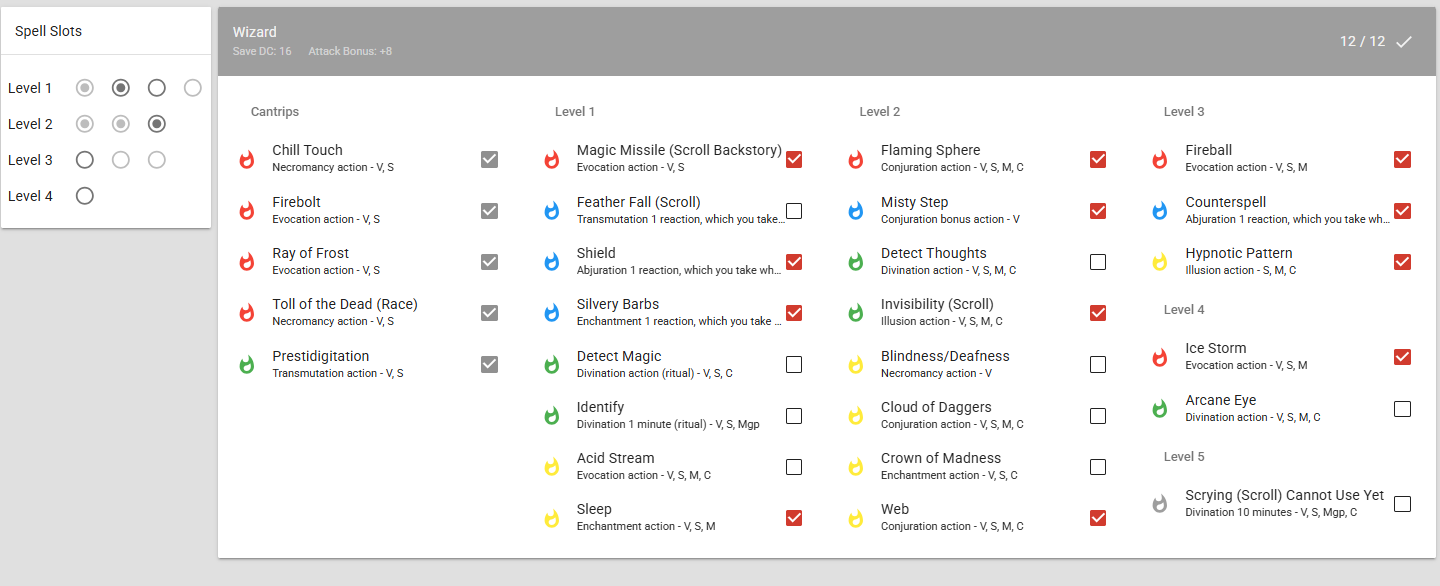1440x586 pixels.
Task: Uncheck the Invisibility (Scroll) checkbox
Action: (1098, 313)
